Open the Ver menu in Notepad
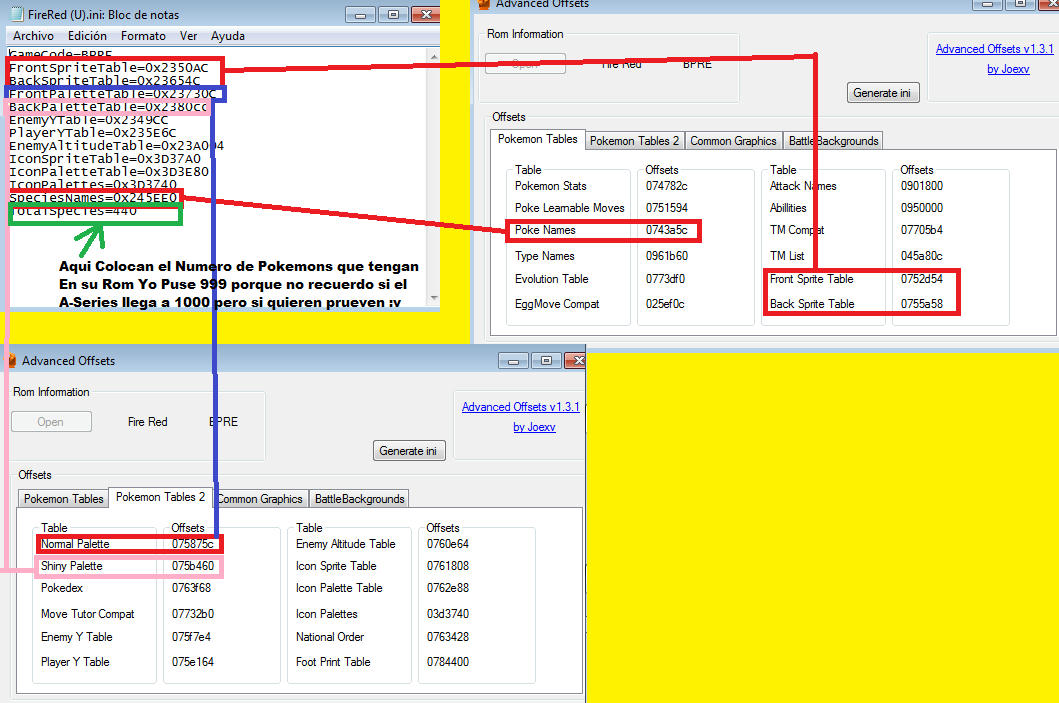This screenshot has height=703, width=1059. tap(188, 36)
